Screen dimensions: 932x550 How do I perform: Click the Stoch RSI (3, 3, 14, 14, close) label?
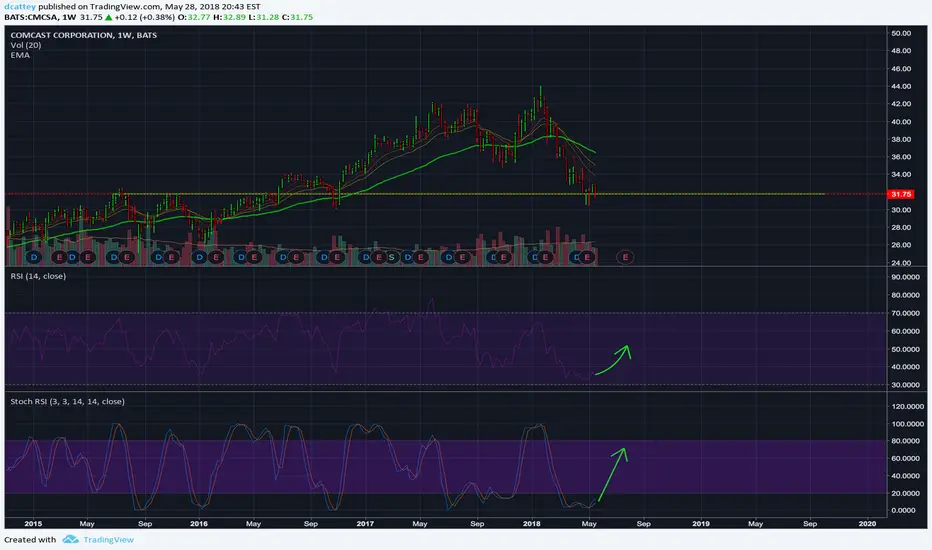pyautogui.click(x=67, y=401)
